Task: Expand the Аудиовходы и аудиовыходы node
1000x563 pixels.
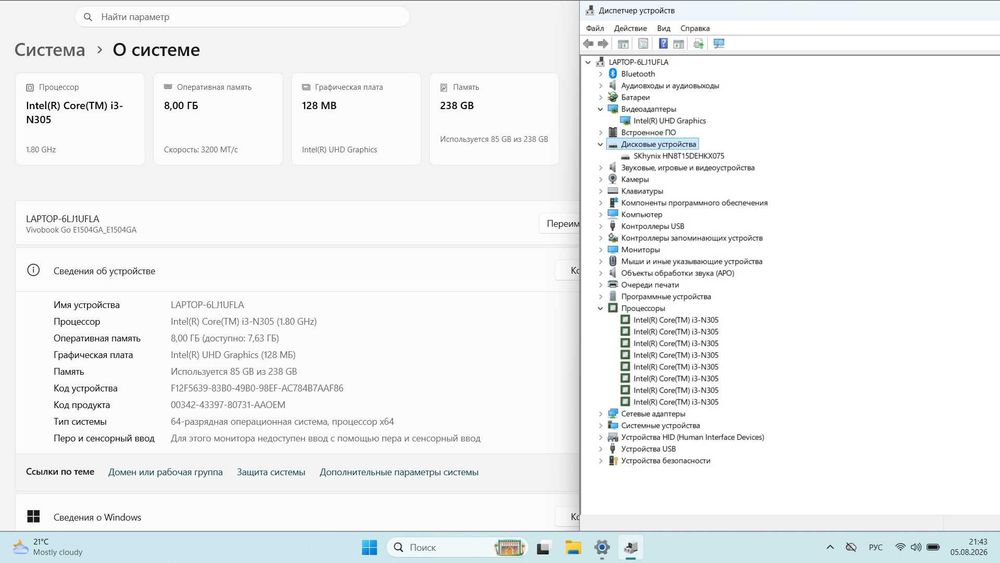Action: point(600,85)
